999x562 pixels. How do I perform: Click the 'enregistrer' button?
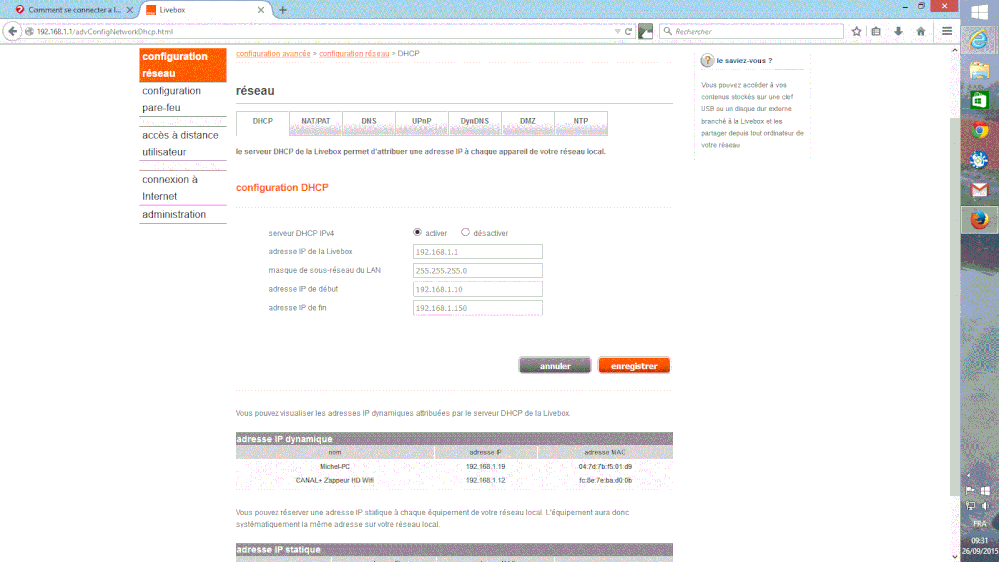pyautogui.click(x=634, y=366)
